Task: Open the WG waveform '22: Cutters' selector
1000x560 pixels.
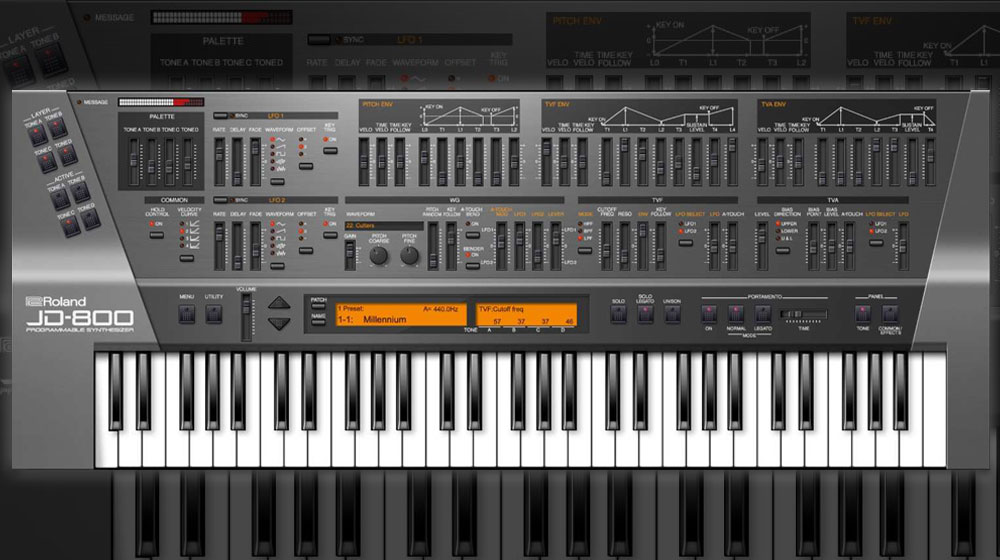Action: [x=384, y=226]
